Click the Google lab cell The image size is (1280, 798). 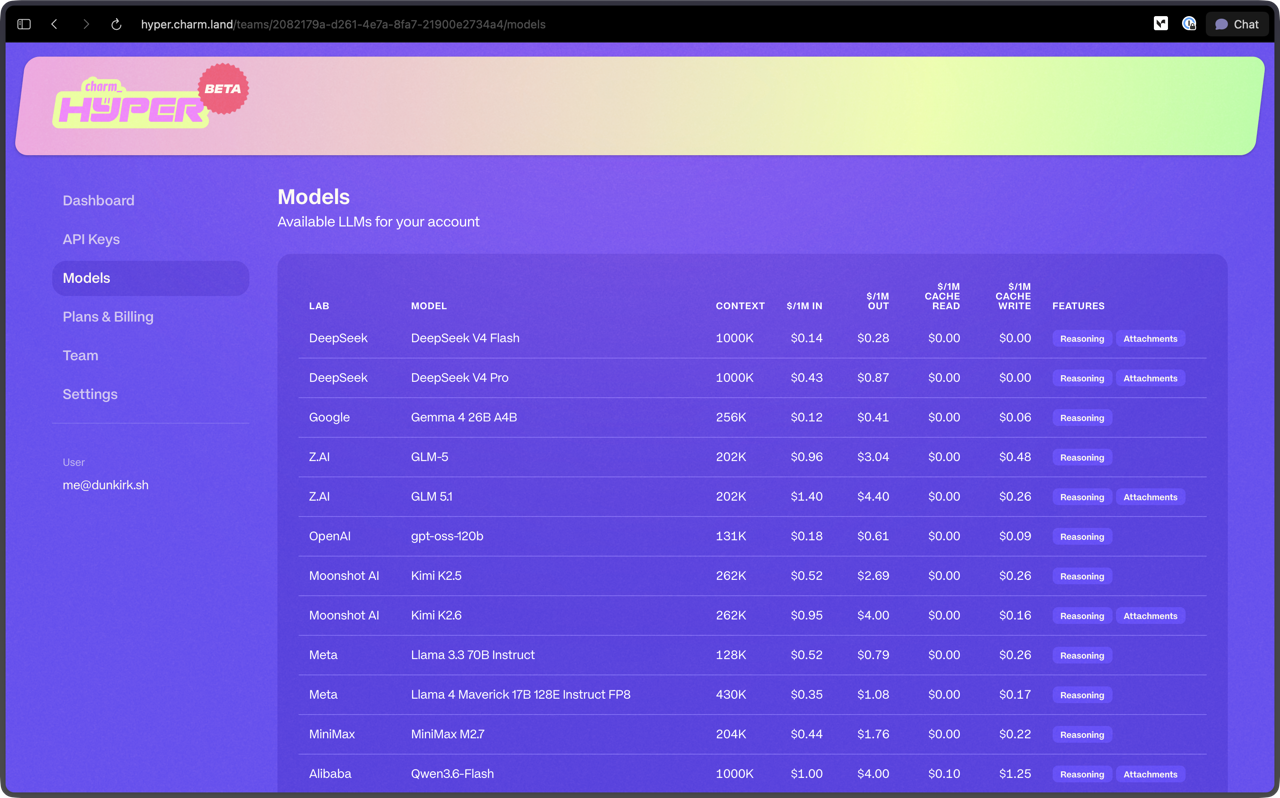[329, 417]
